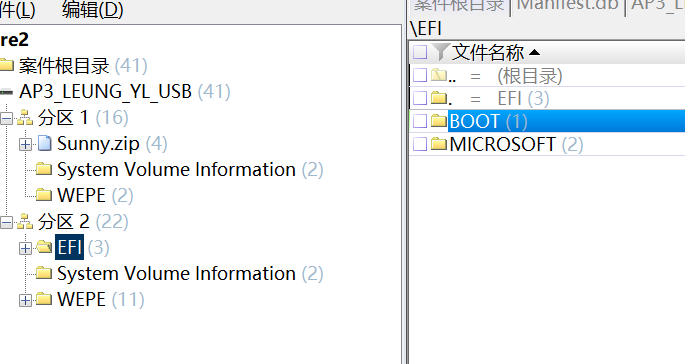
Task: Select System Volume Information under 分区 1
Action: coord(190,170)
